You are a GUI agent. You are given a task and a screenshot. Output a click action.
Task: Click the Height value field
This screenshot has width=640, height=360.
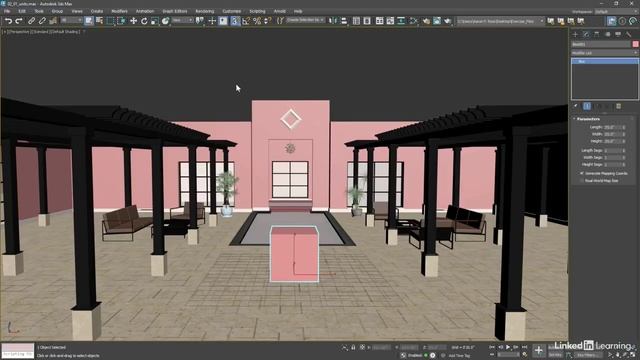click(612, 141)
